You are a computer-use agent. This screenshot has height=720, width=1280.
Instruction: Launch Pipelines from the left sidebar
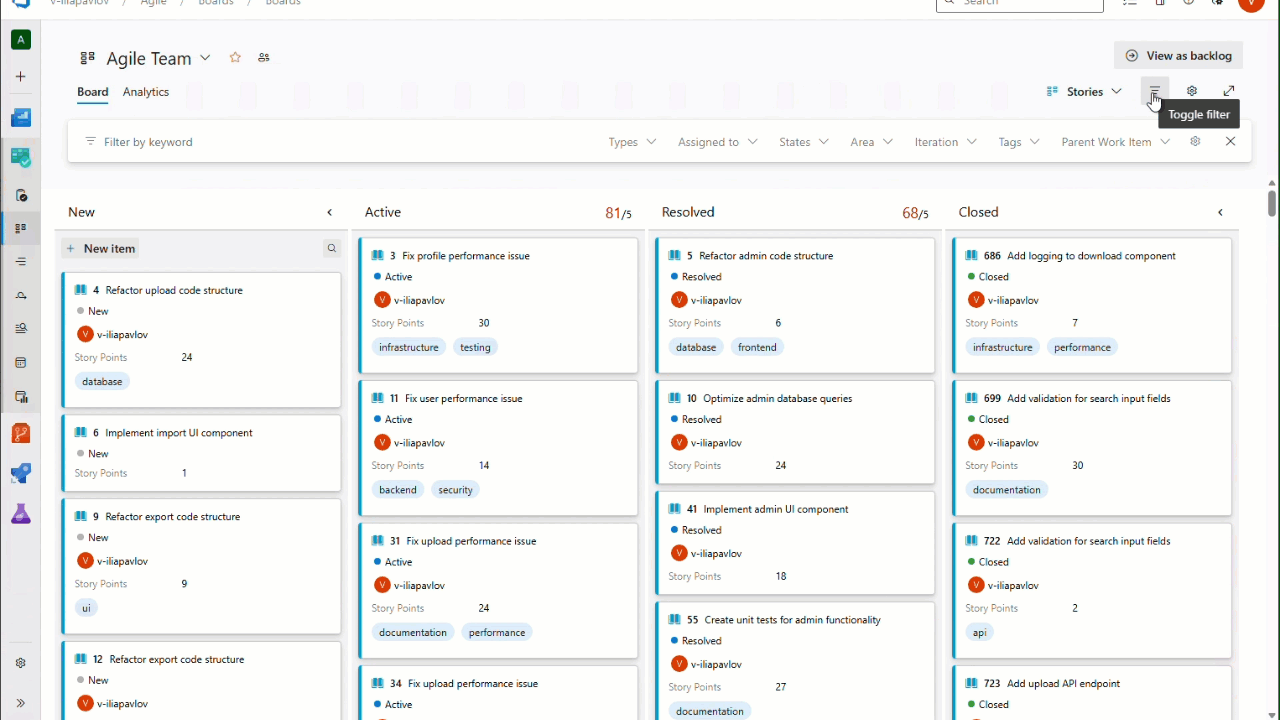[x=21, y=473]
